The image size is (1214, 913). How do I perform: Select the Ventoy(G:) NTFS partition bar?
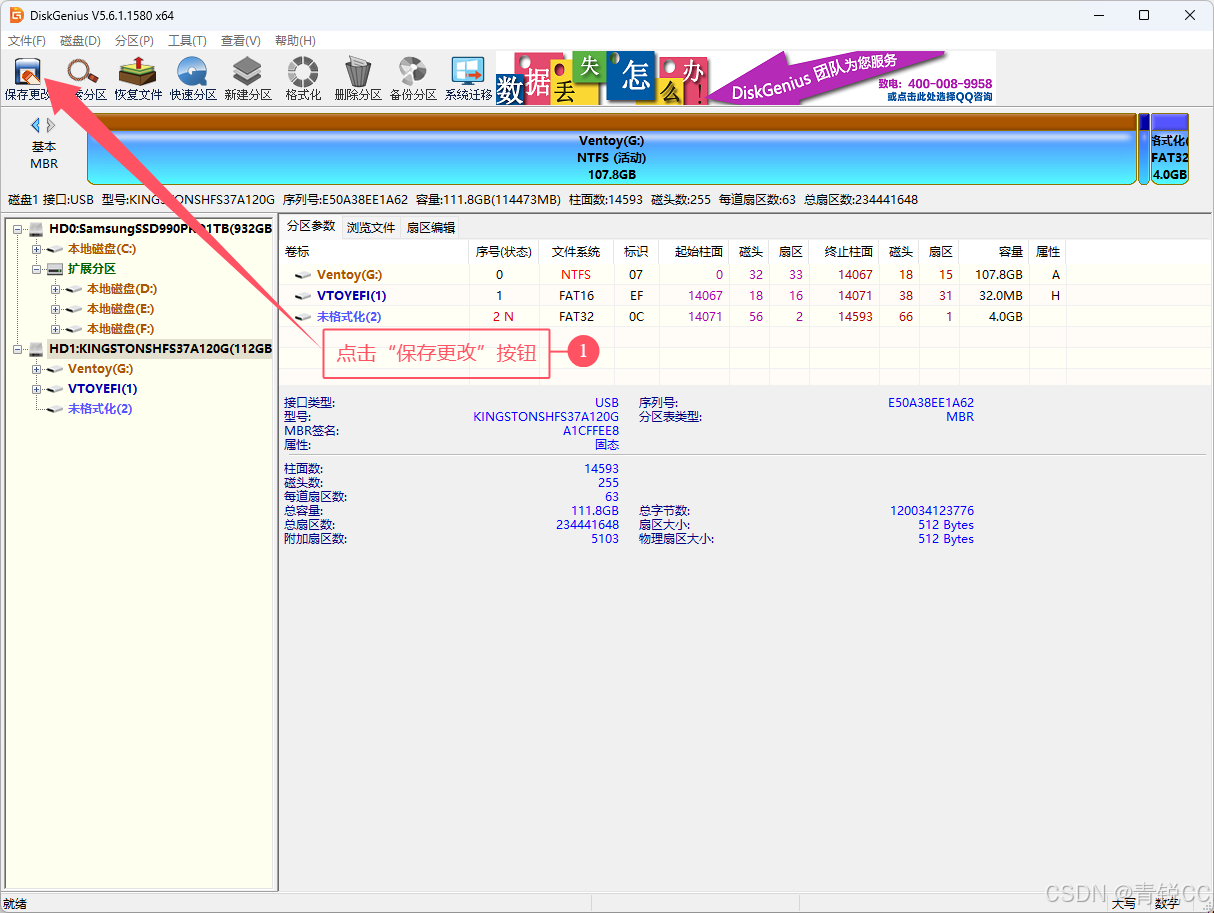point(612,149)
